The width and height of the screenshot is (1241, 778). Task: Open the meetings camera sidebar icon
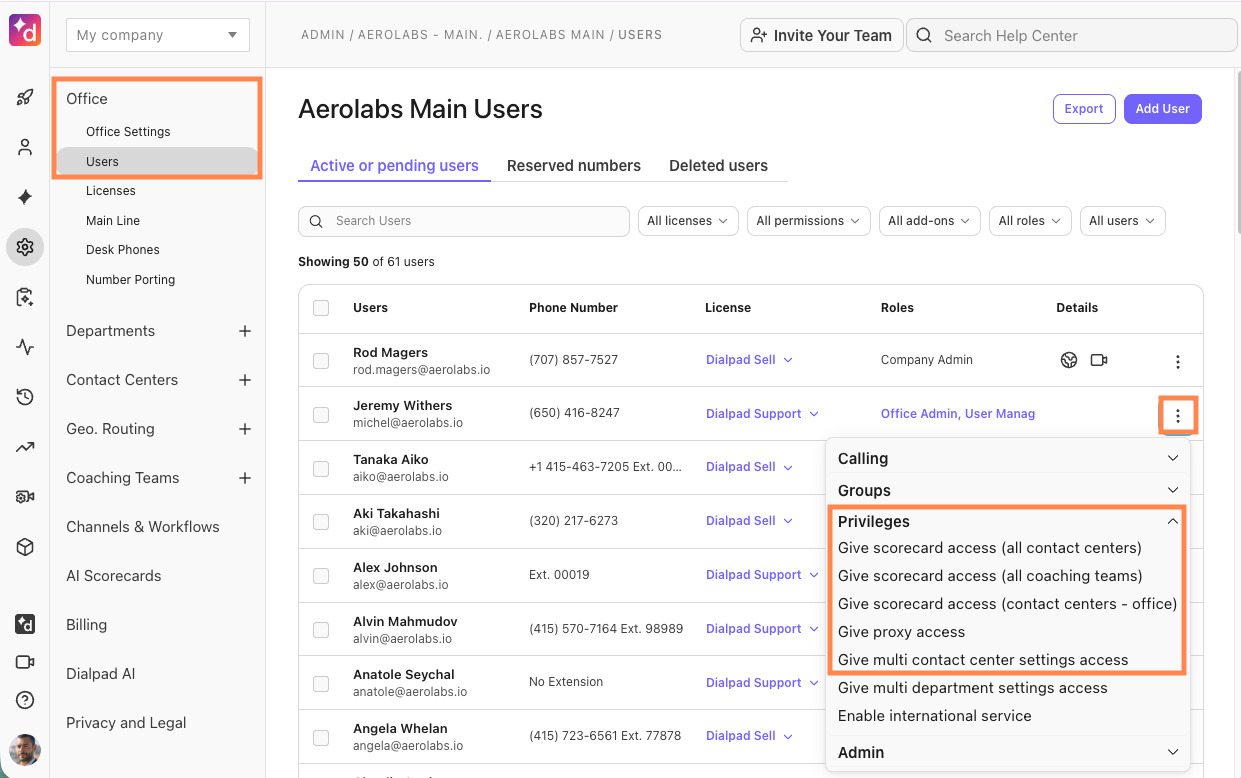(25, 662)
